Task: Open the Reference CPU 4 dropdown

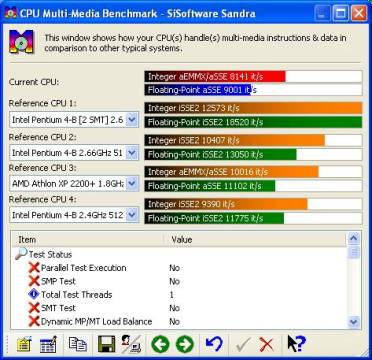Action: pyautogui.click(x=132, y=215)
